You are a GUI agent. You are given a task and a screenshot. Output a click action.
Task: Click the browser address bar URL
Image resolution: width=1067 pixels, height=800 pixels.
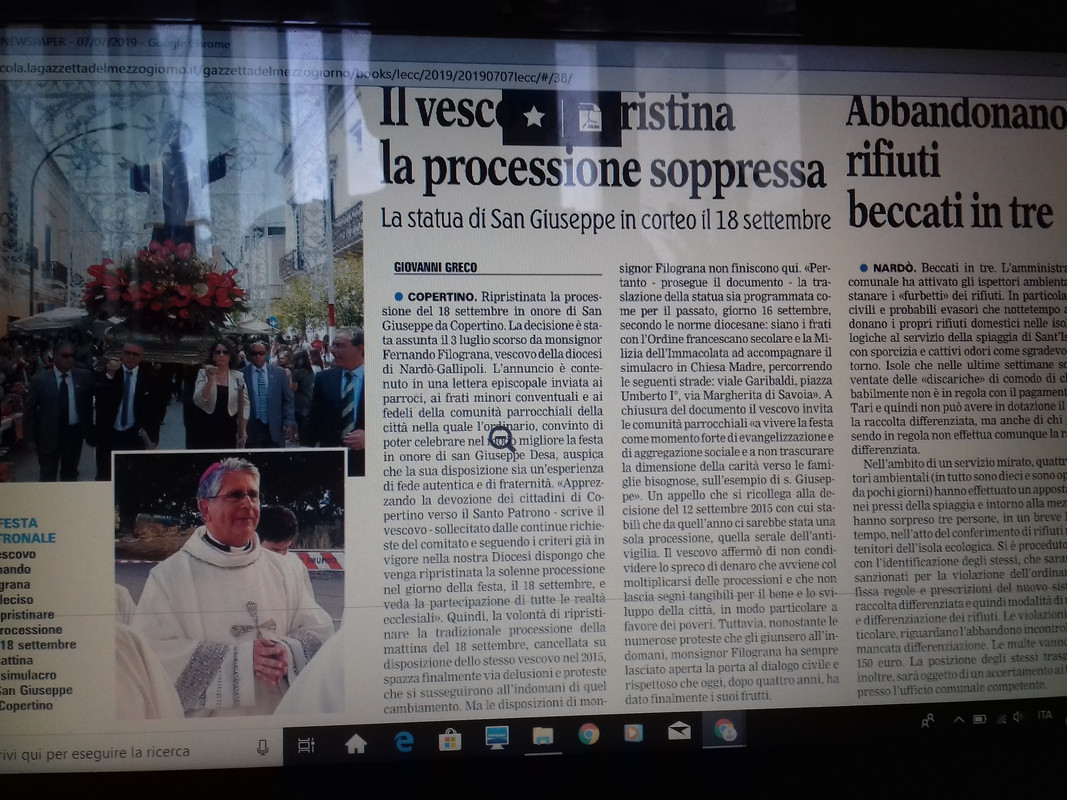[286, 71]
